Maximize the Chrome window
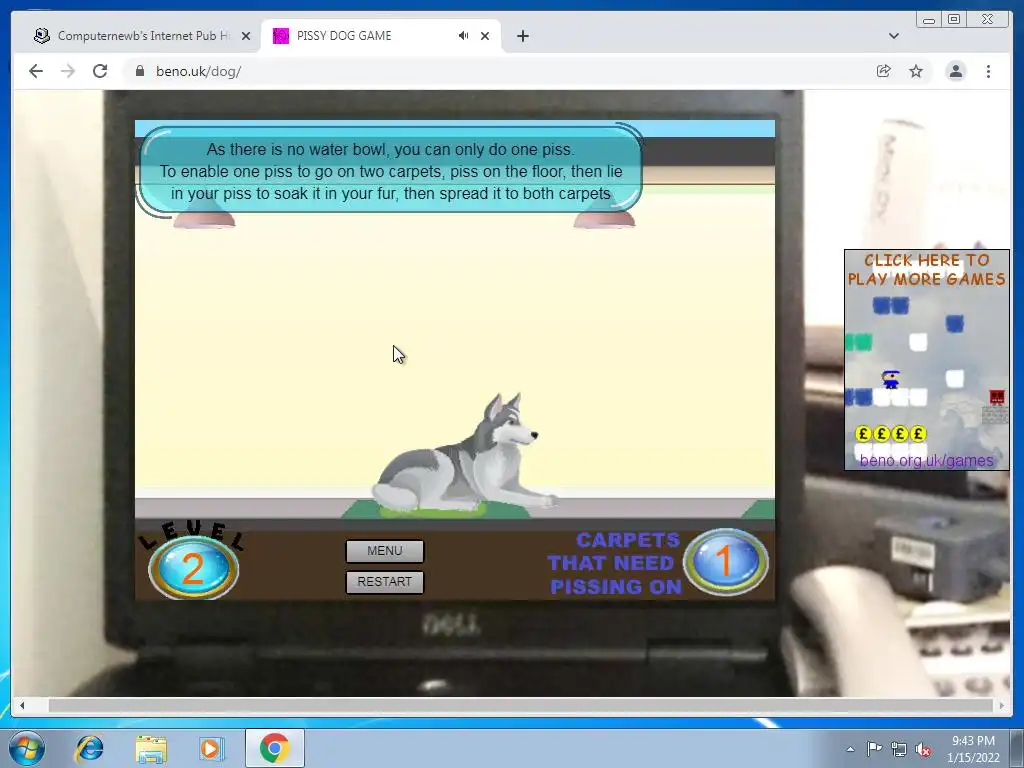Image resolution: width=1024 pixels, height=768 pixels. click(x=953, y=20)
